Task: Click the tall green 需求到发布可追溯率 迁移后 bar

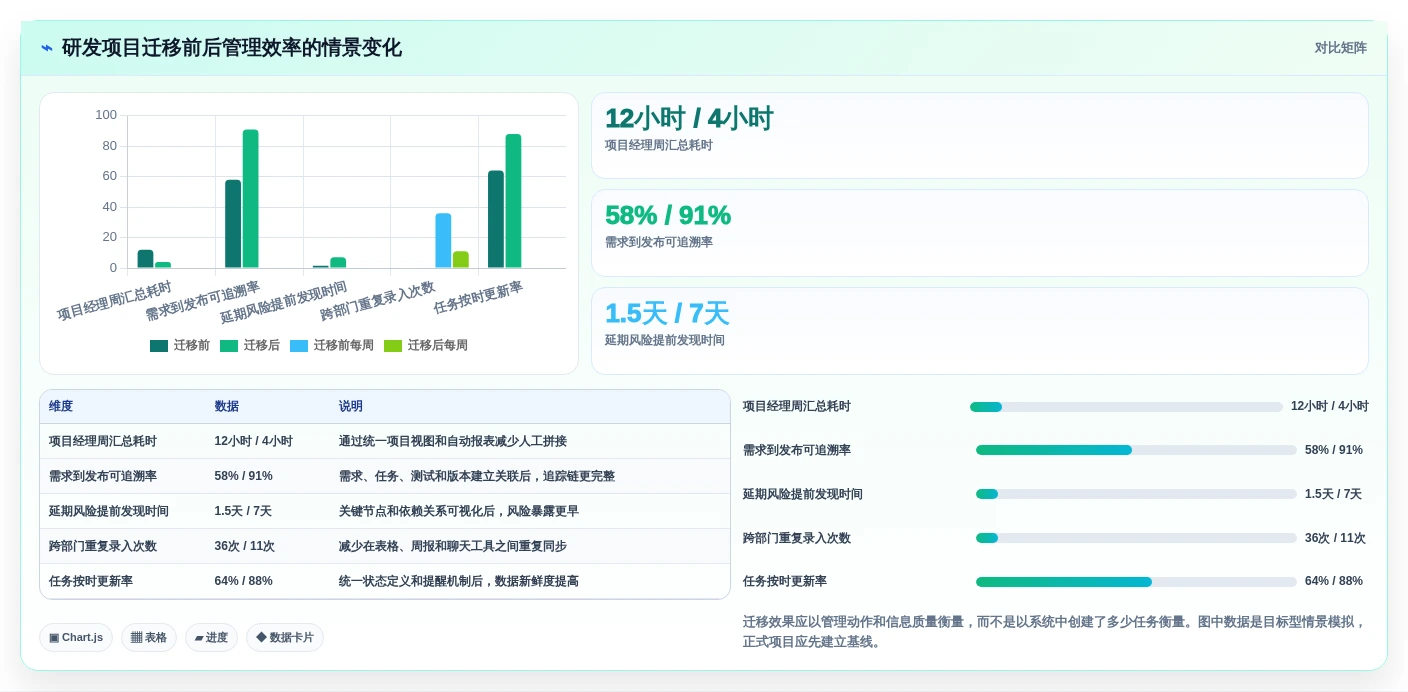Action: point(251,199)
